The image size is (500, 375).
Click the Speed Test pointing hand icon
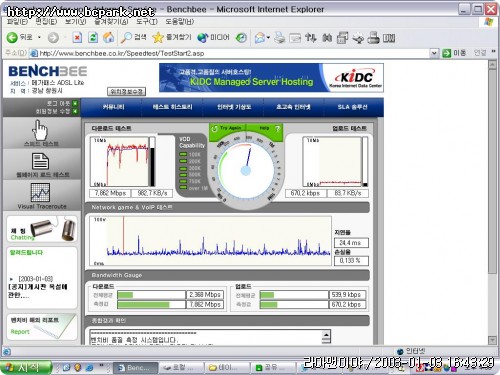coord(40,130)
